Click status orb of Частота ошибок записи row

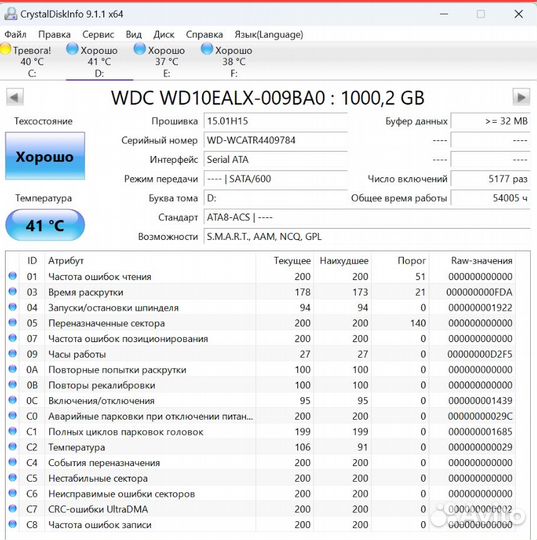pos(13,524)
